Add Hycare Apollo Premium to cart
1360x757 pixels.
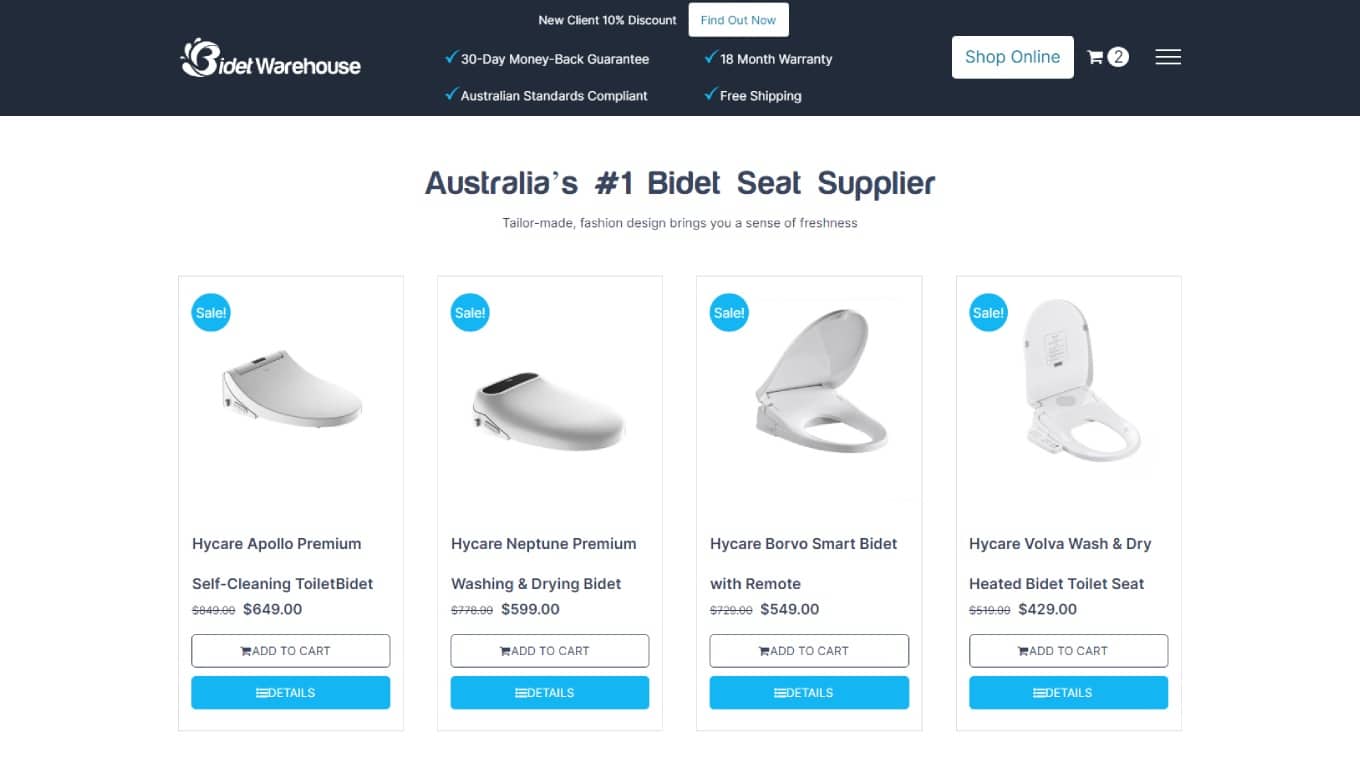click(x=291, y=651)
